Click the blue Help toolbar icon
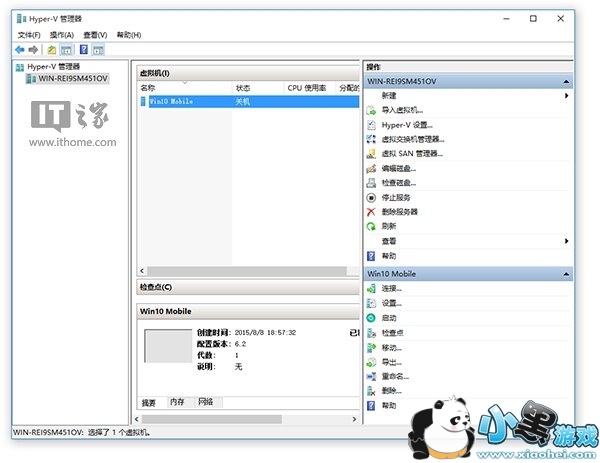 click(84, 49)
